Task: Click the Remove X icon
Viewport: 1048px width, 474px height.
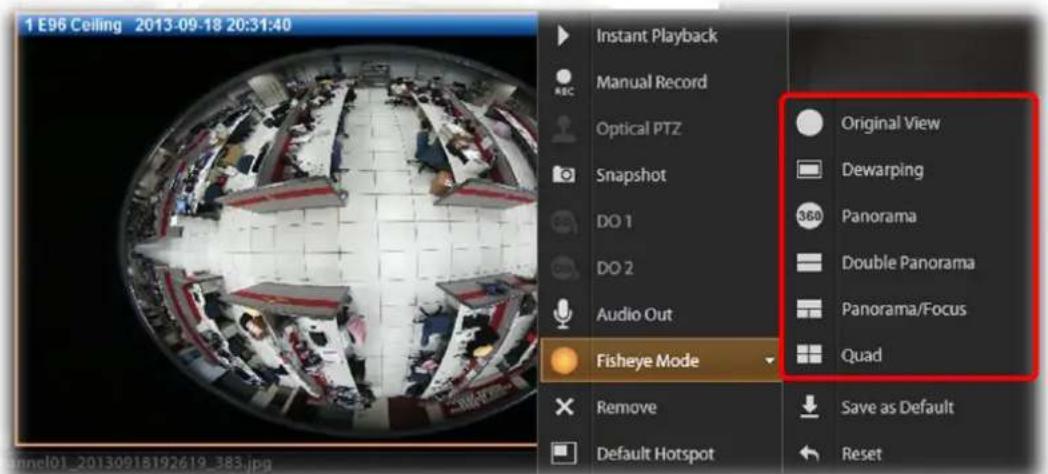Action: click(564, 407)
